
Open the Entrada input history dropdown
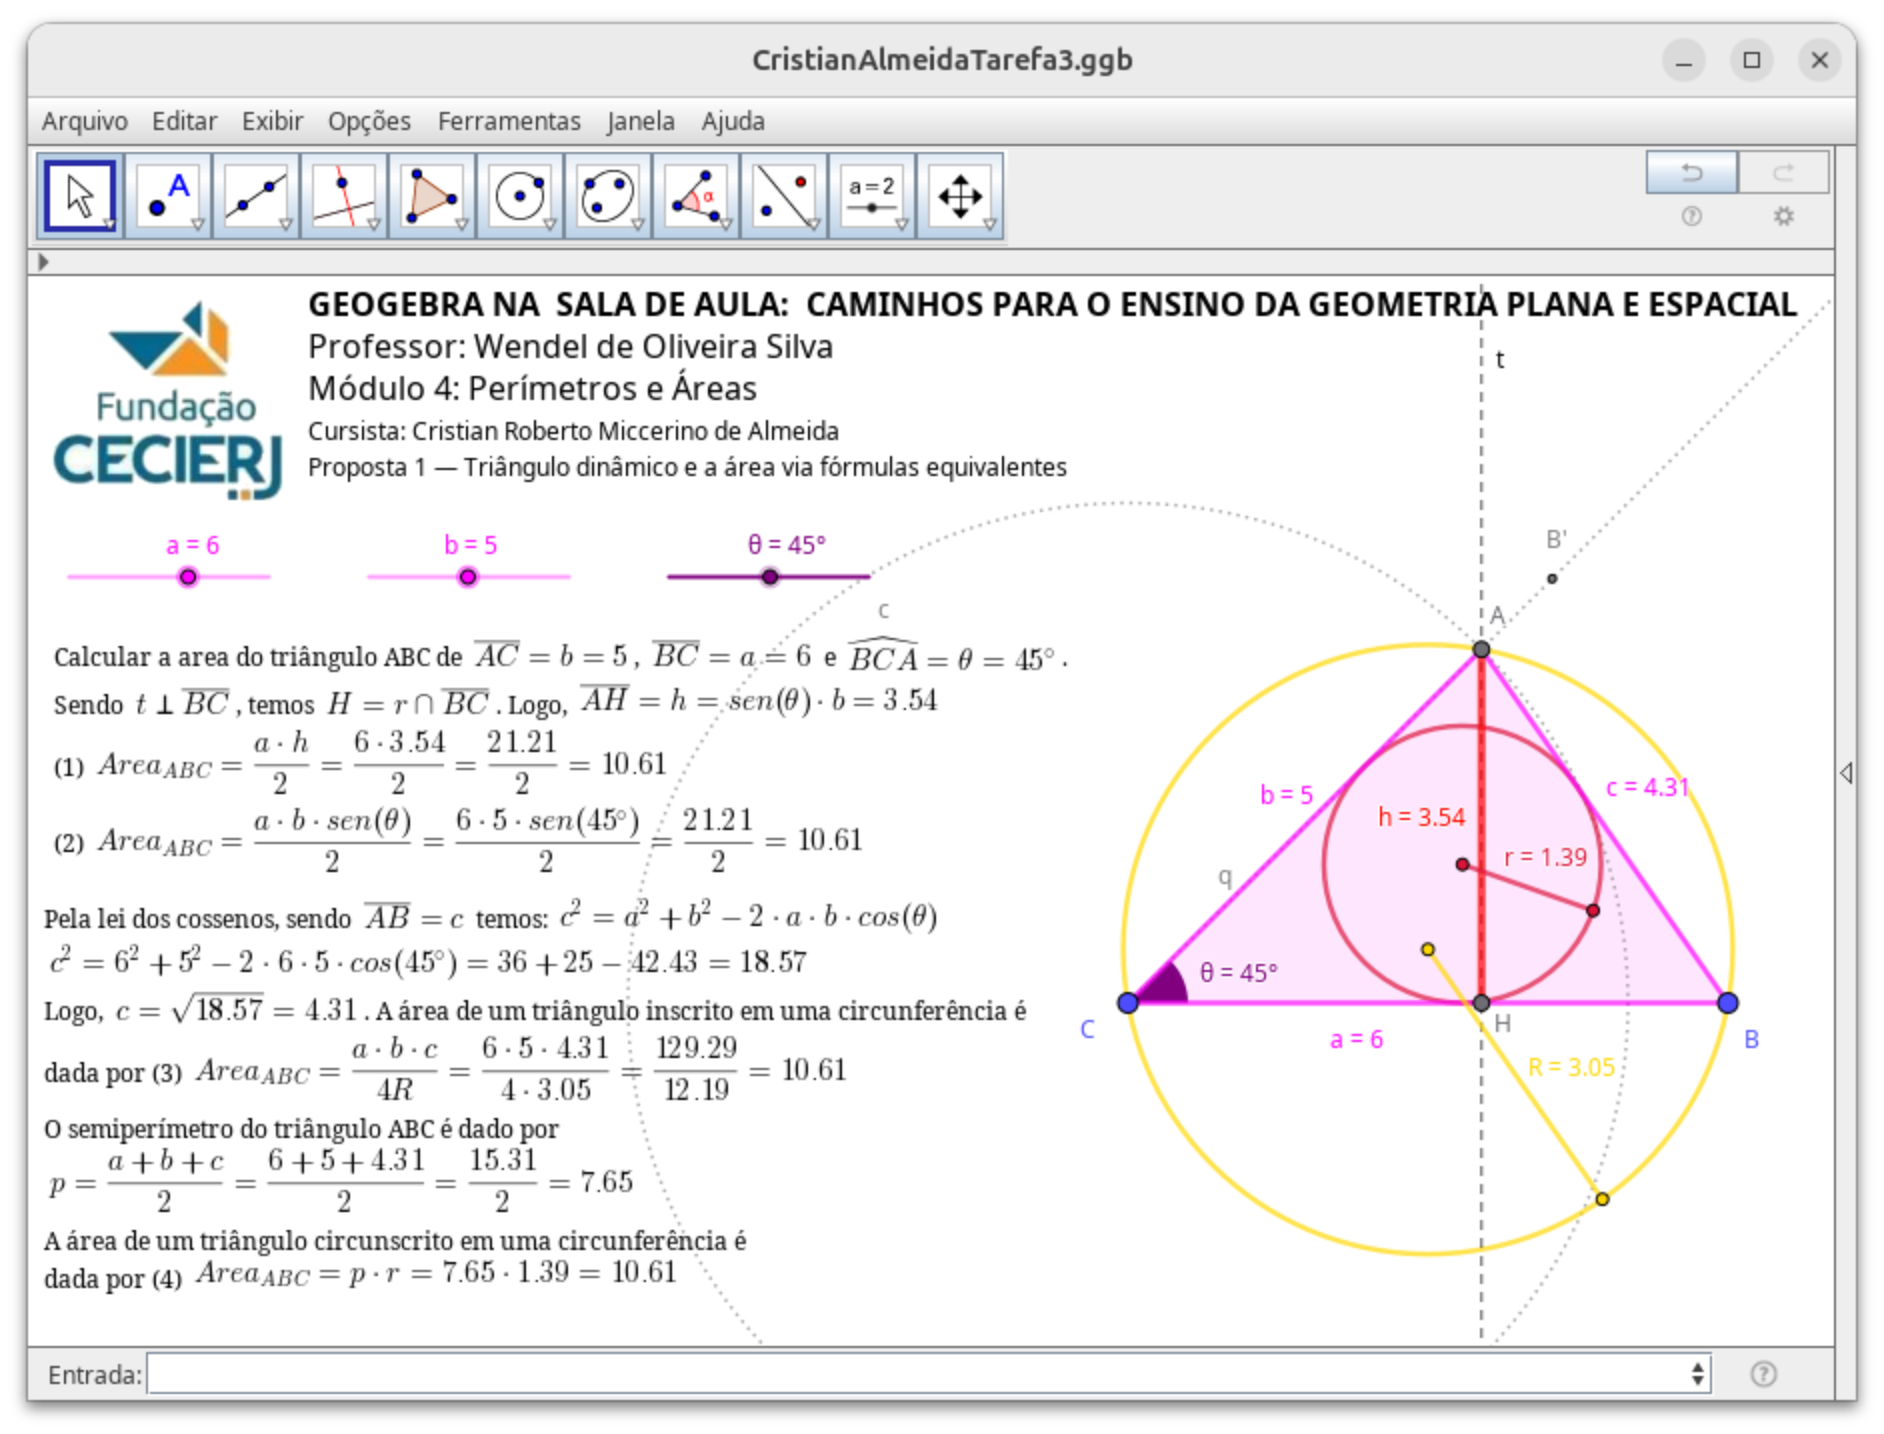point(1697,1374)
